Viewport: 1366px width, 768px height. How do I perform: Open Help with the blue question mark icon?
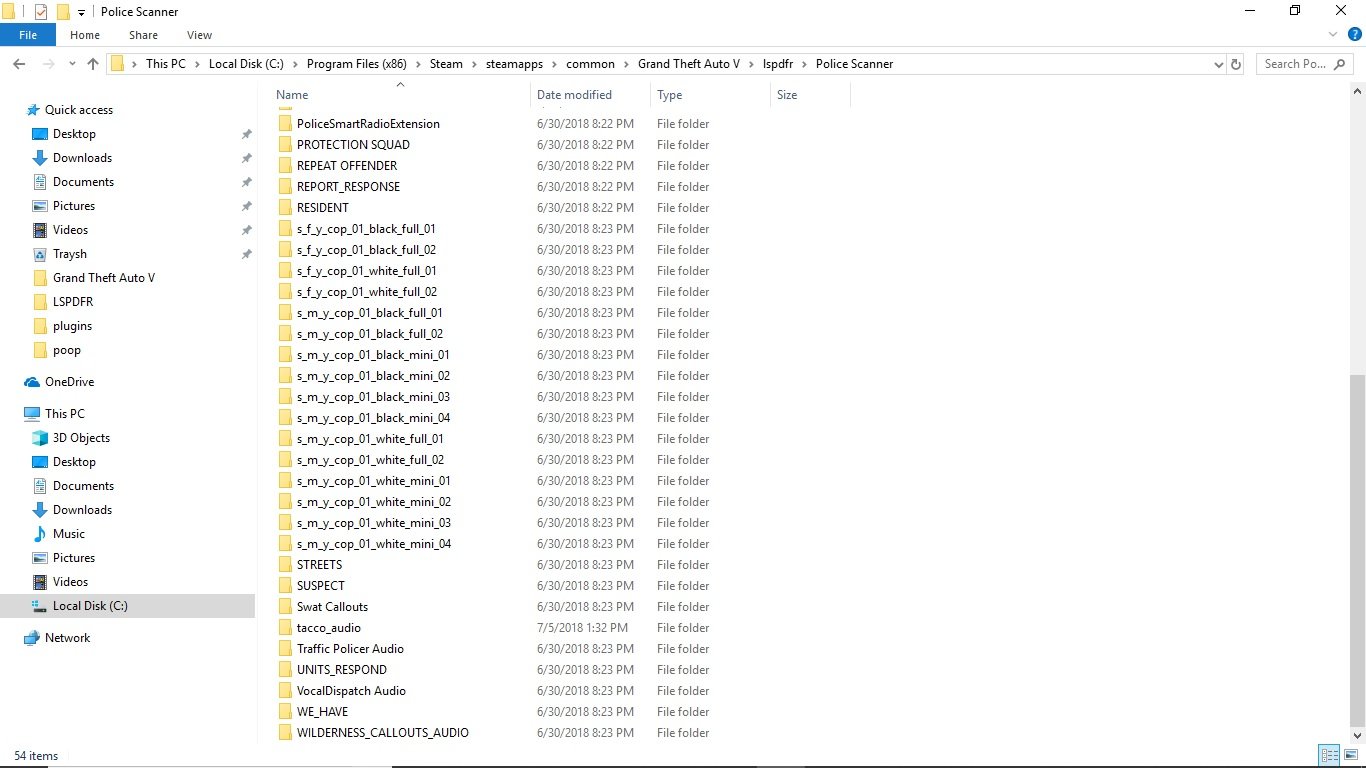tap(1355, 35)
